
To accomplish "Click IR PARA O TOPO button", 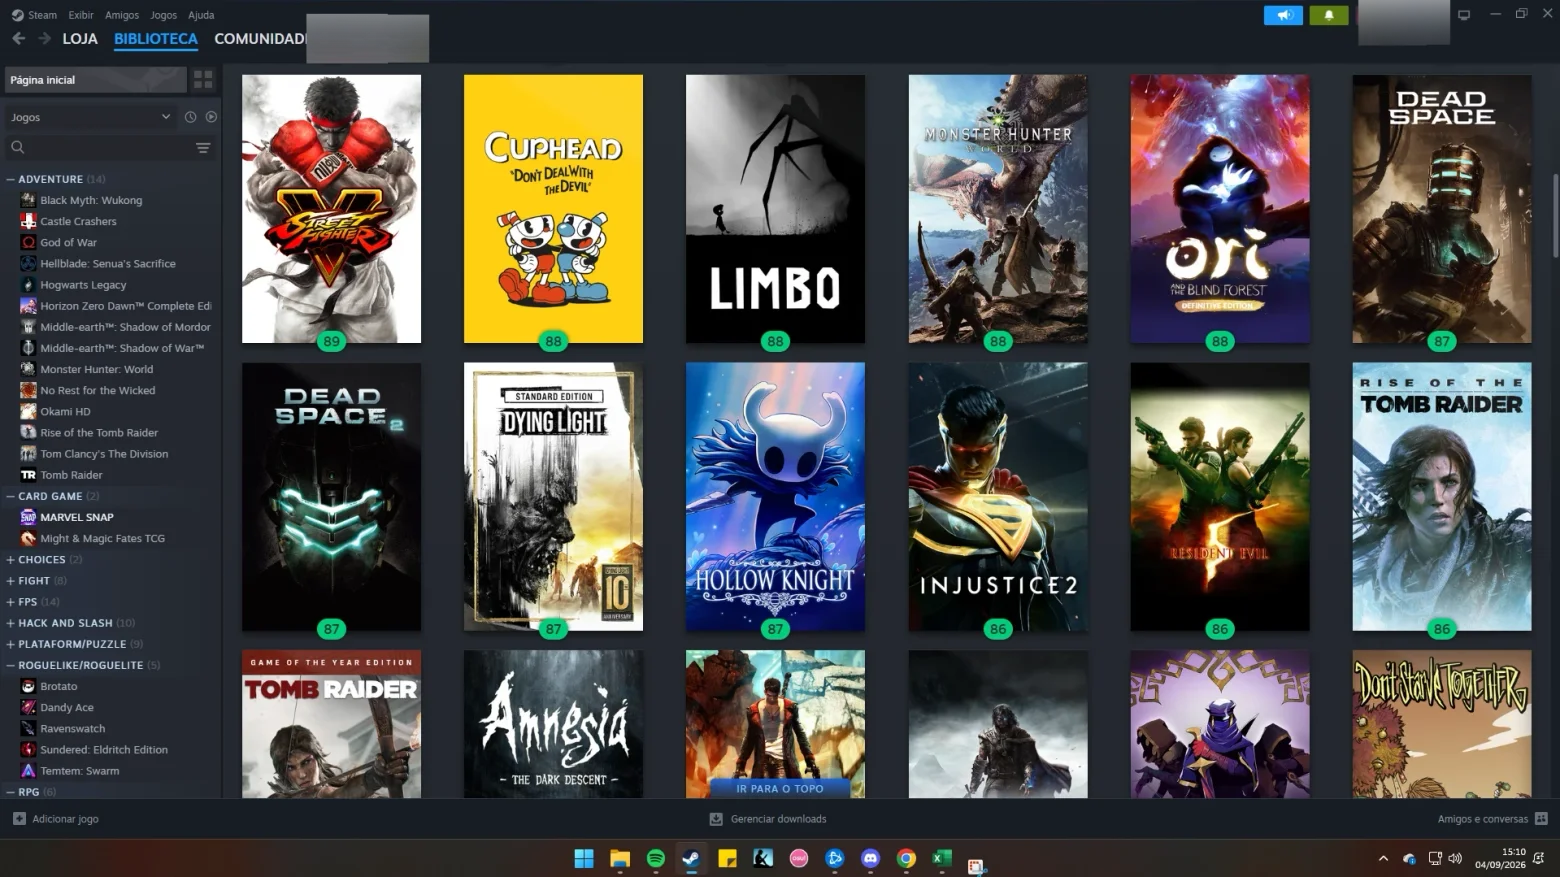I will point(779,788).
